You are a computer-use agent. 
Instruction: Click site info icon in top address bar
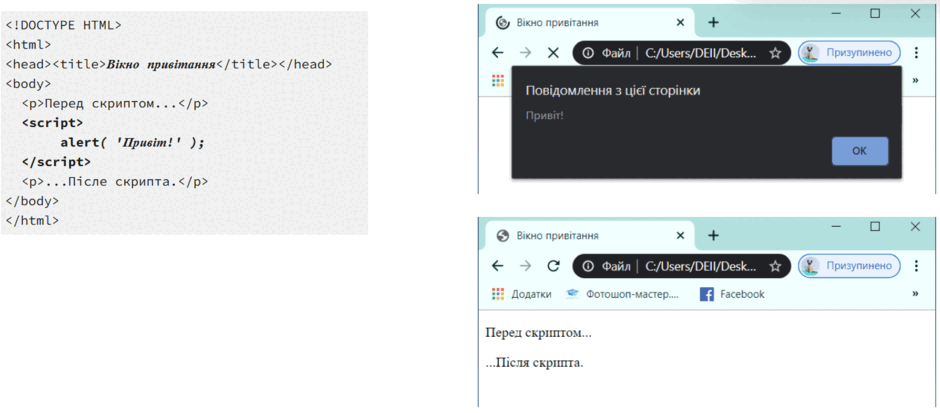pos(588,53)
